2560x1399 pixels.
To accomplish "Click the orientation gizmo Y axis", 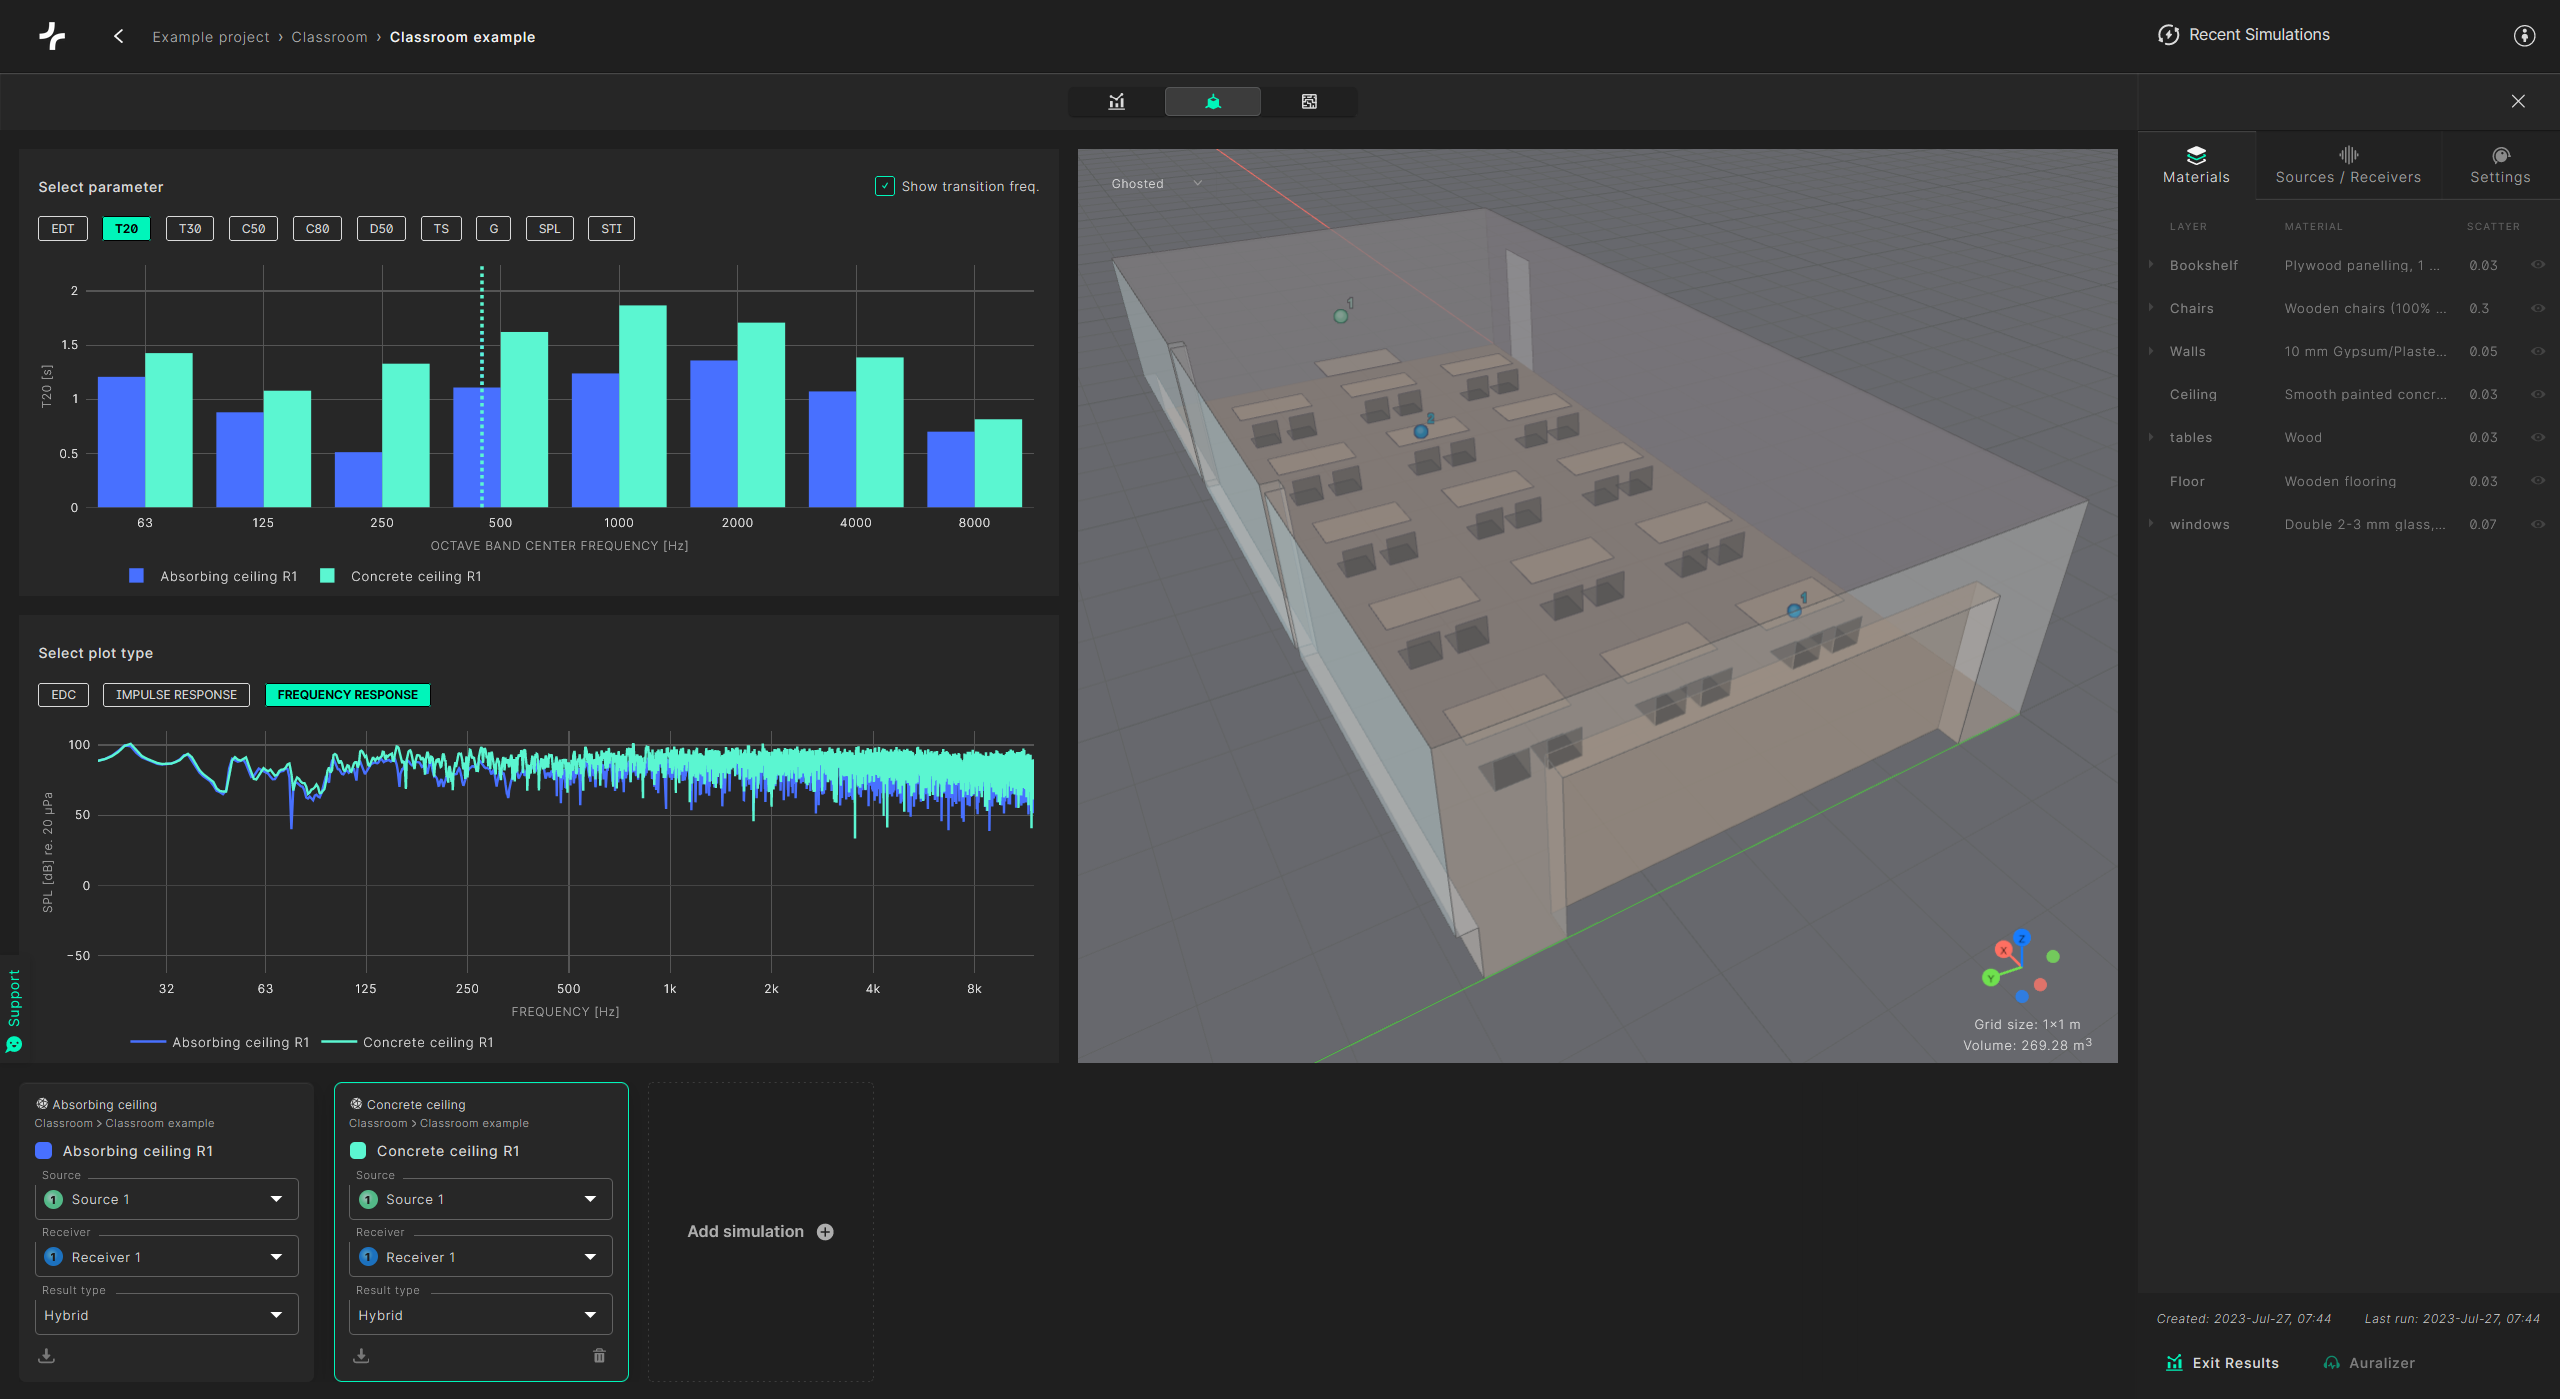I will [x=1991, y=977].
